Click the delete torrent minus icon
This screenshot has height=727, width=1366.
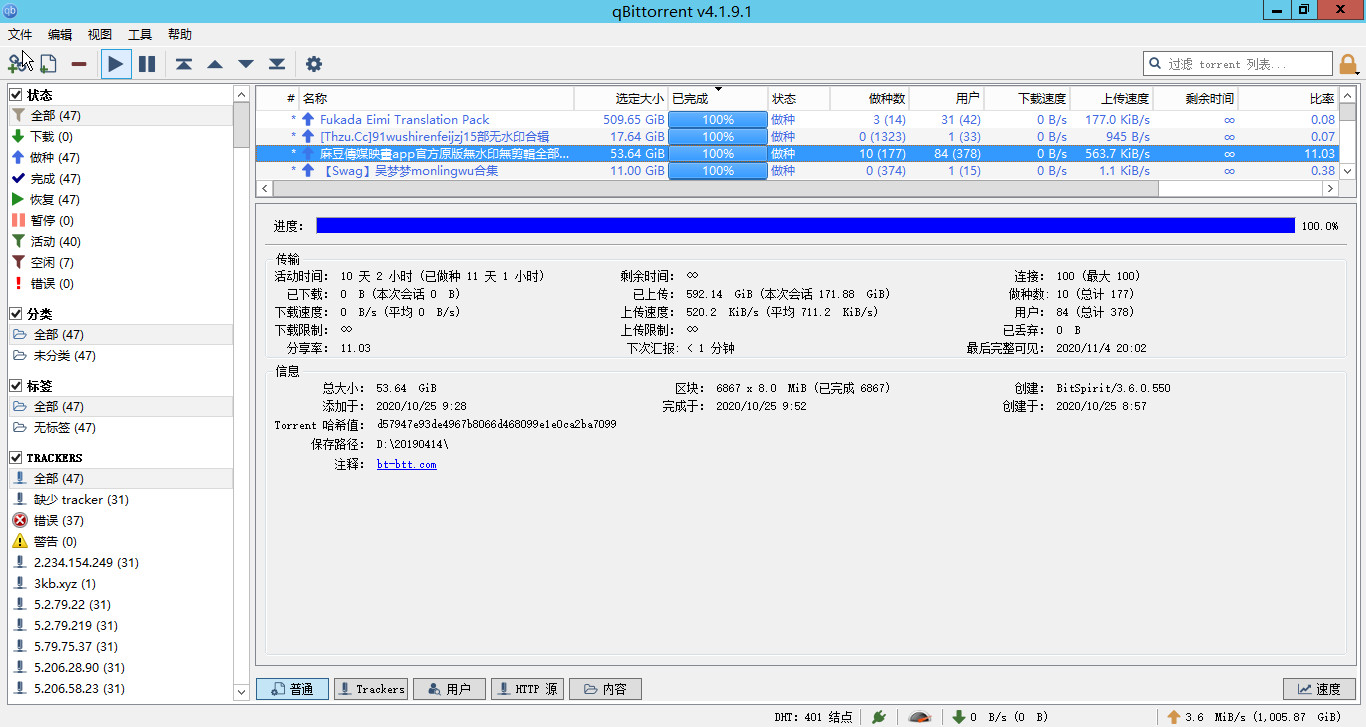pyautogui.click(x=79, y=64)
